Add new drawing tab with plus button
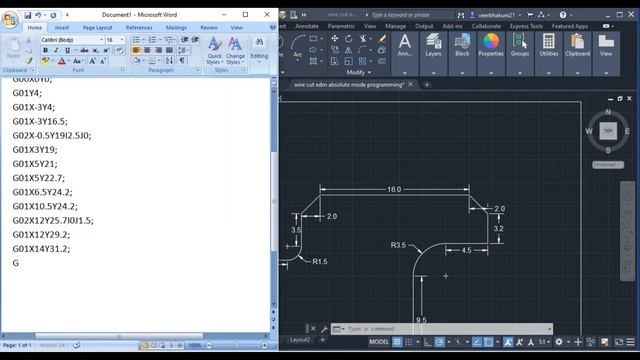Viewport: 640px width, 360px height. click(427, 84)
